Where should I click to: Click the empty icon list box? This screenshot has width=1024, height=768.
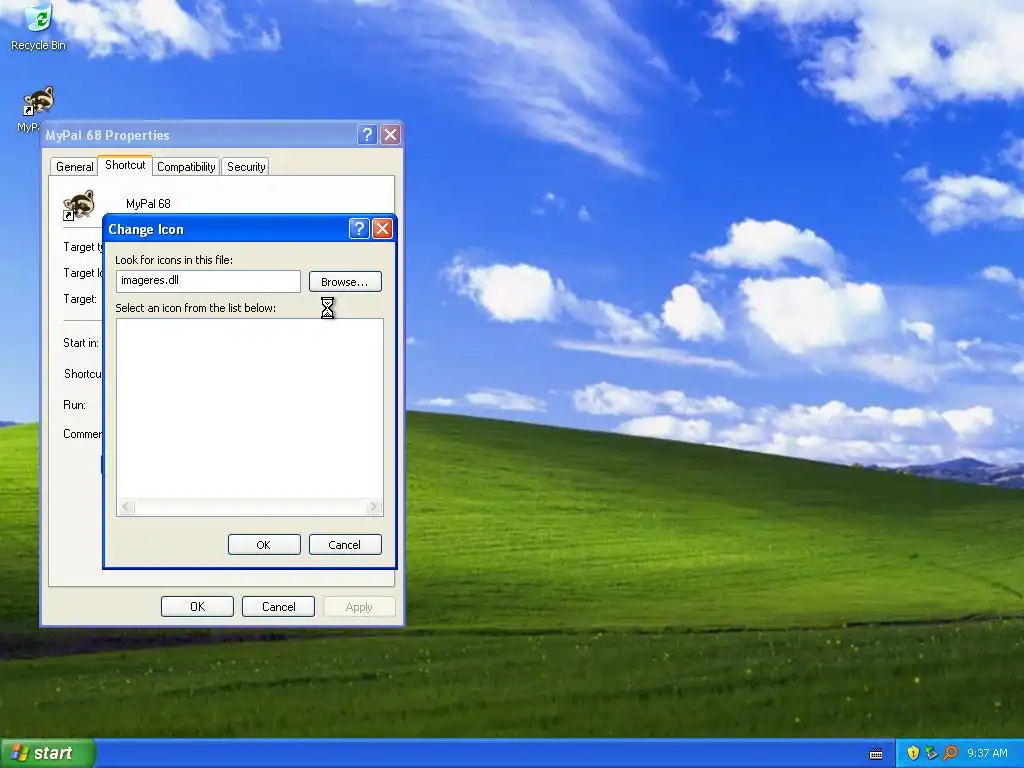(x=249, y=409)
